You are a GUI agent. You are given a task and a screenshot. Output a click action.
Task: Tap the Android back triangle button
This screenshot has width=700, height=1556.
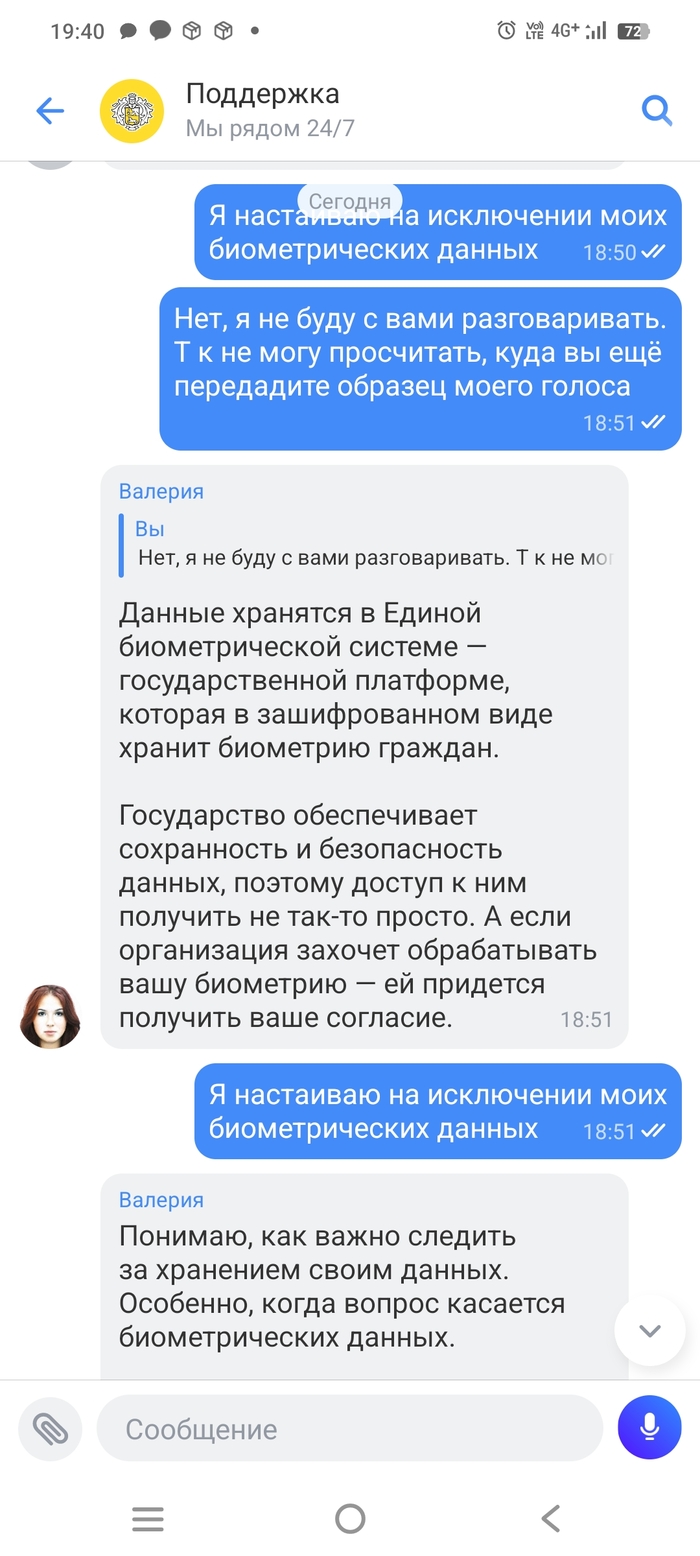(x=551, y=1519)
